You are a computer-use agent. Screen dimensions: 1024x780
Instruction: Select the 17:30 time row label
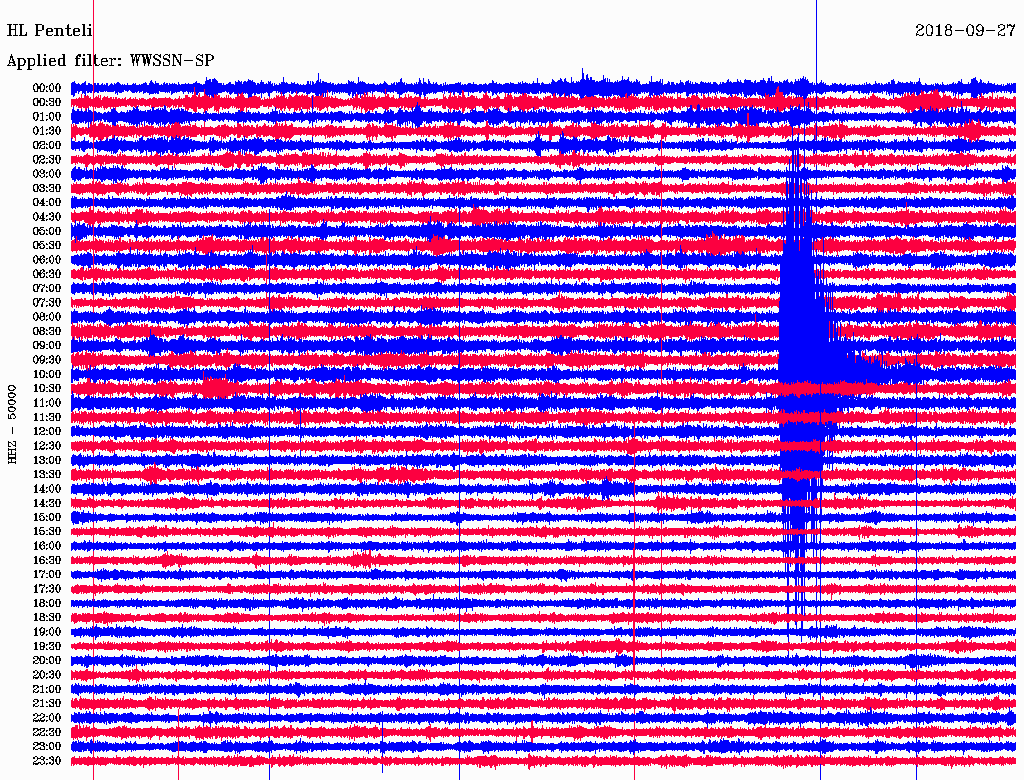(x=46, y=589)
